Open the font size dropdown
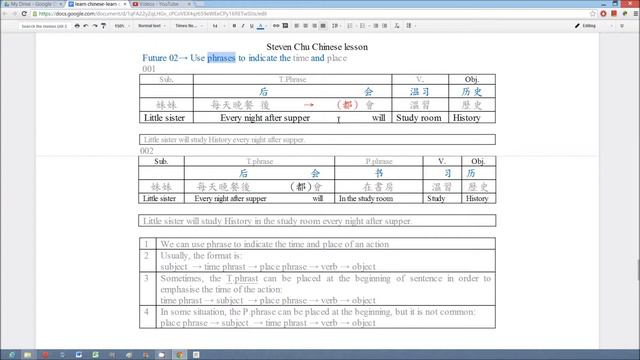640x360 pixels. coord(218,26)
